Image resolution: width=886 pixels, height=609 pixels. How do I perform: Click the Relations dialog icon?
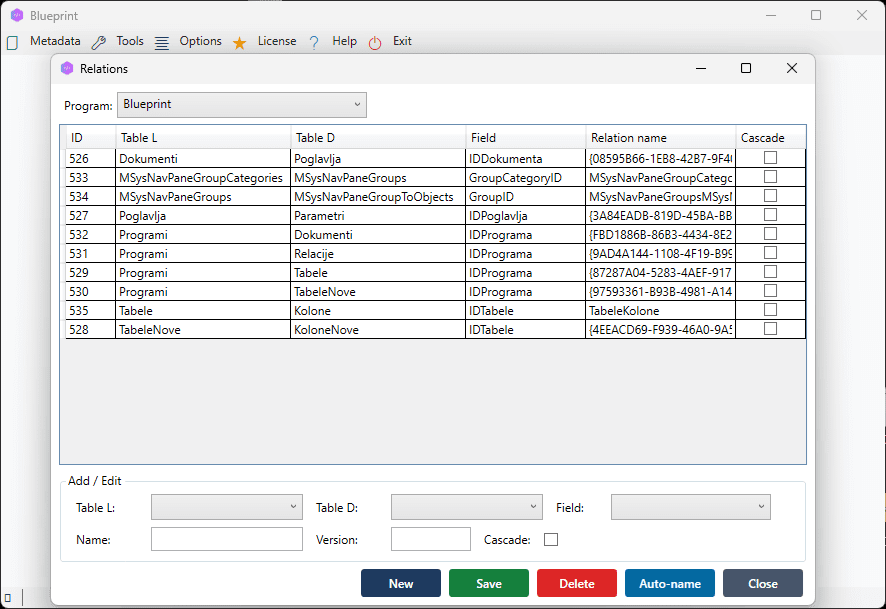[68, 68]
